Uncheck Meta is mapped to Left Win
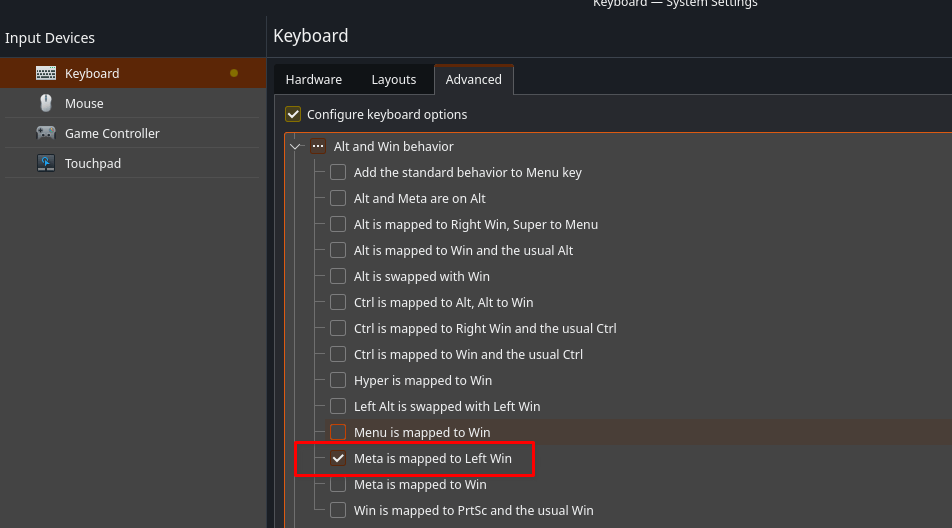Image resolution: width=952 pixels, height=528 pixels. point(338,458)
